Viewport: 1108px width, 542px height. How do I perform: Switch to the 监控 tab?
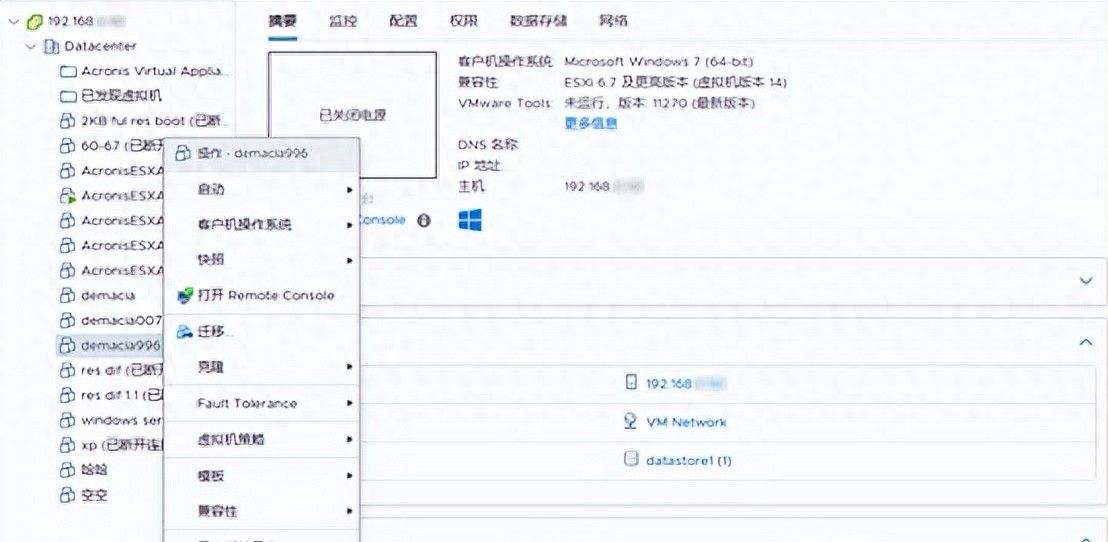(343, 20)
